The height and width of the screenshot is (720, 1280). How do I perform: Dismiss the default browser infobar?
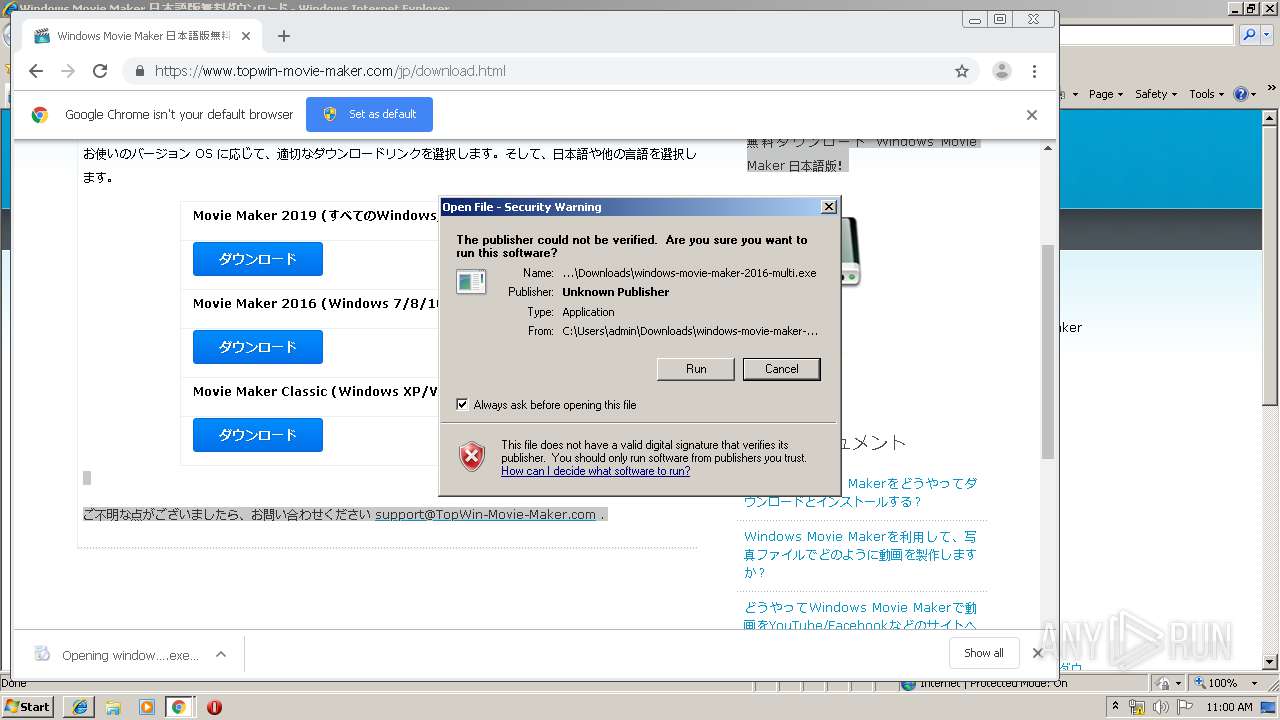(x=1031, y=115)
